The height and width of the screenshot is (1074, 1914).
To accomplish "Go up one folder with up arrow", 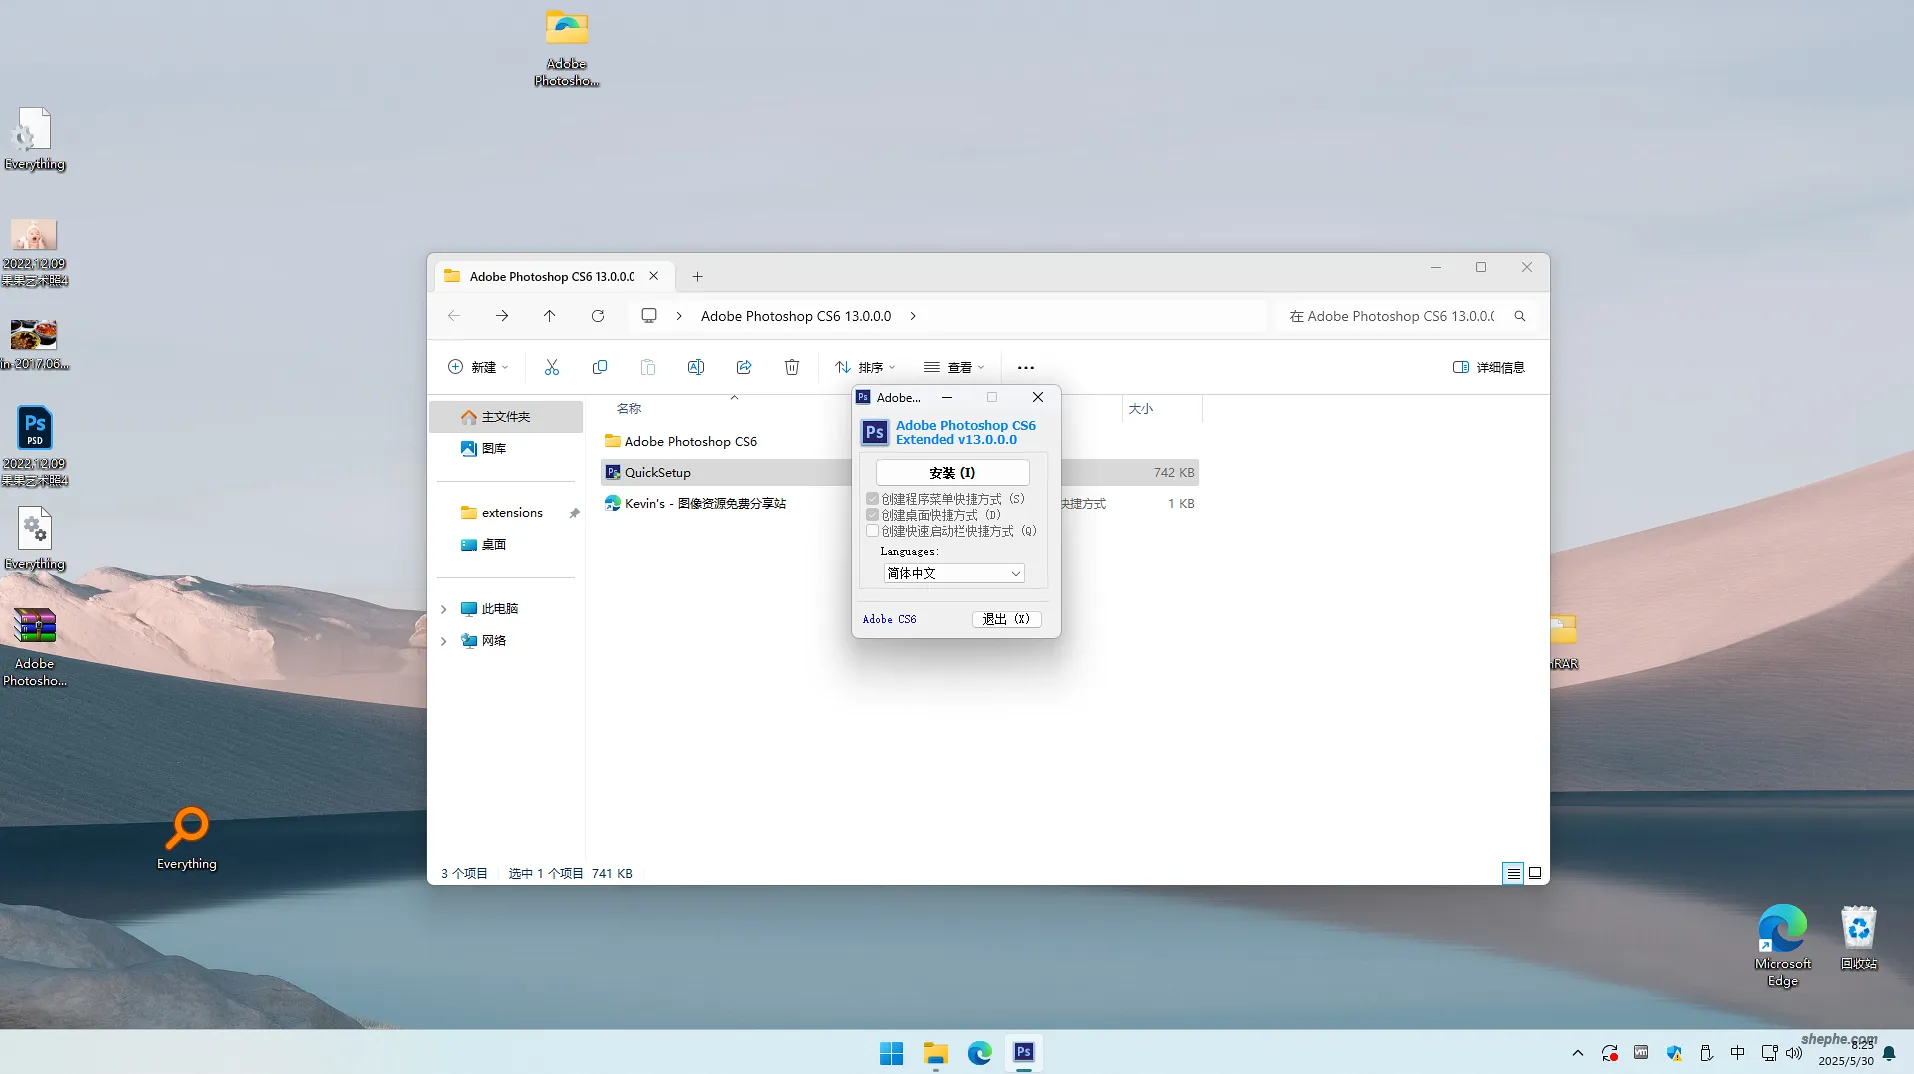I will 549,316.
